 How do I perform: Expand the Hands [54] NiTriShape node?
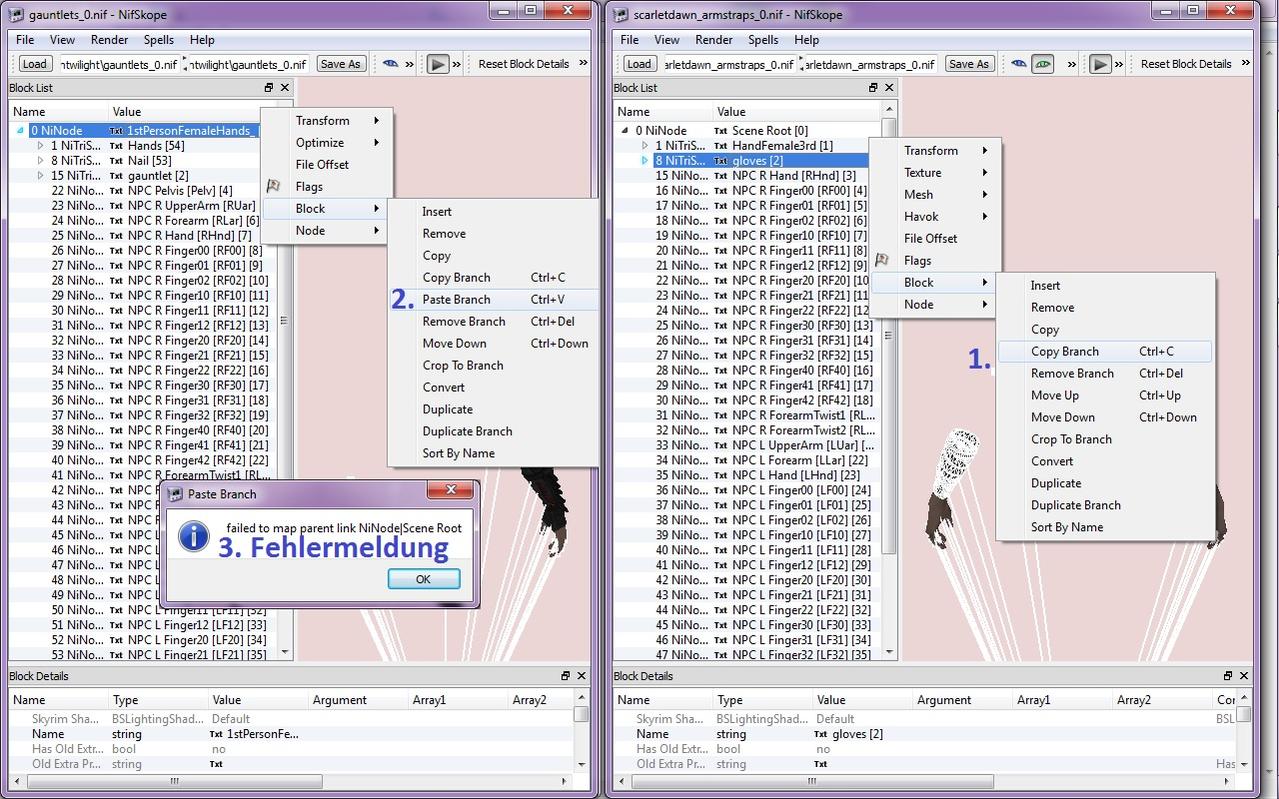tap(41, 146)
